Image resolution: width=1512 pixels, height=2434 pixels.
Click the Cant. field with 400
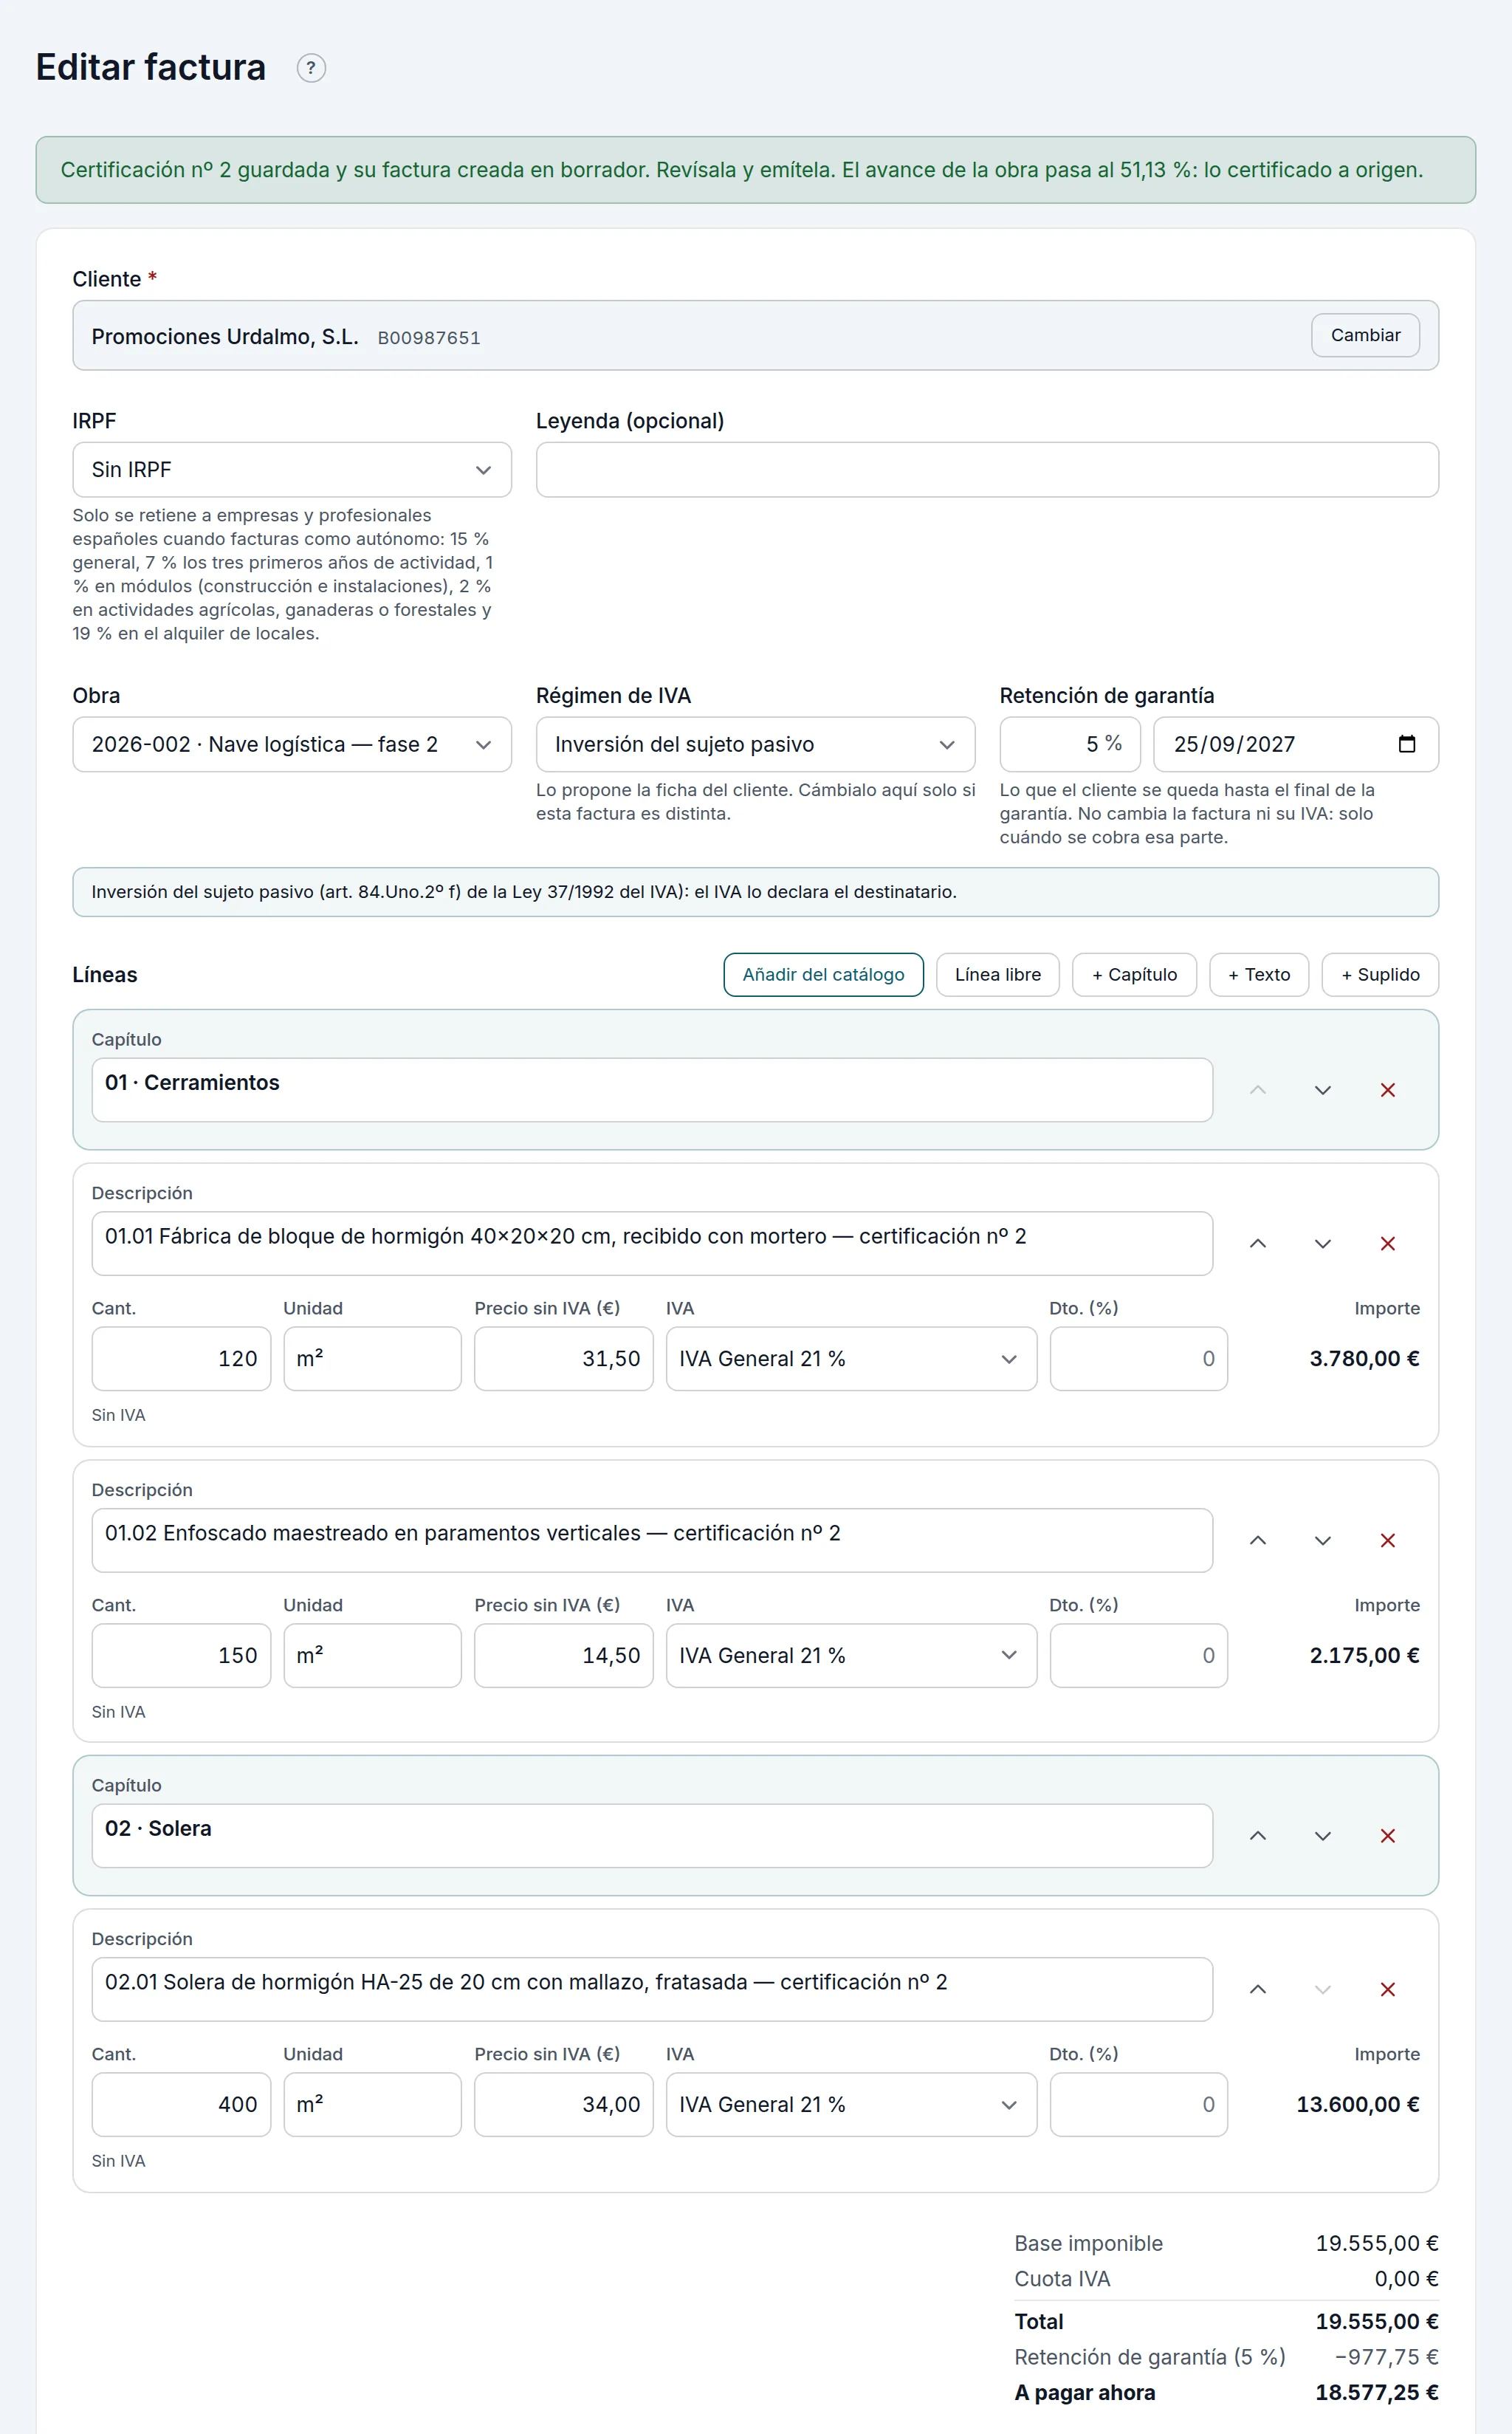coord(181,2105)
